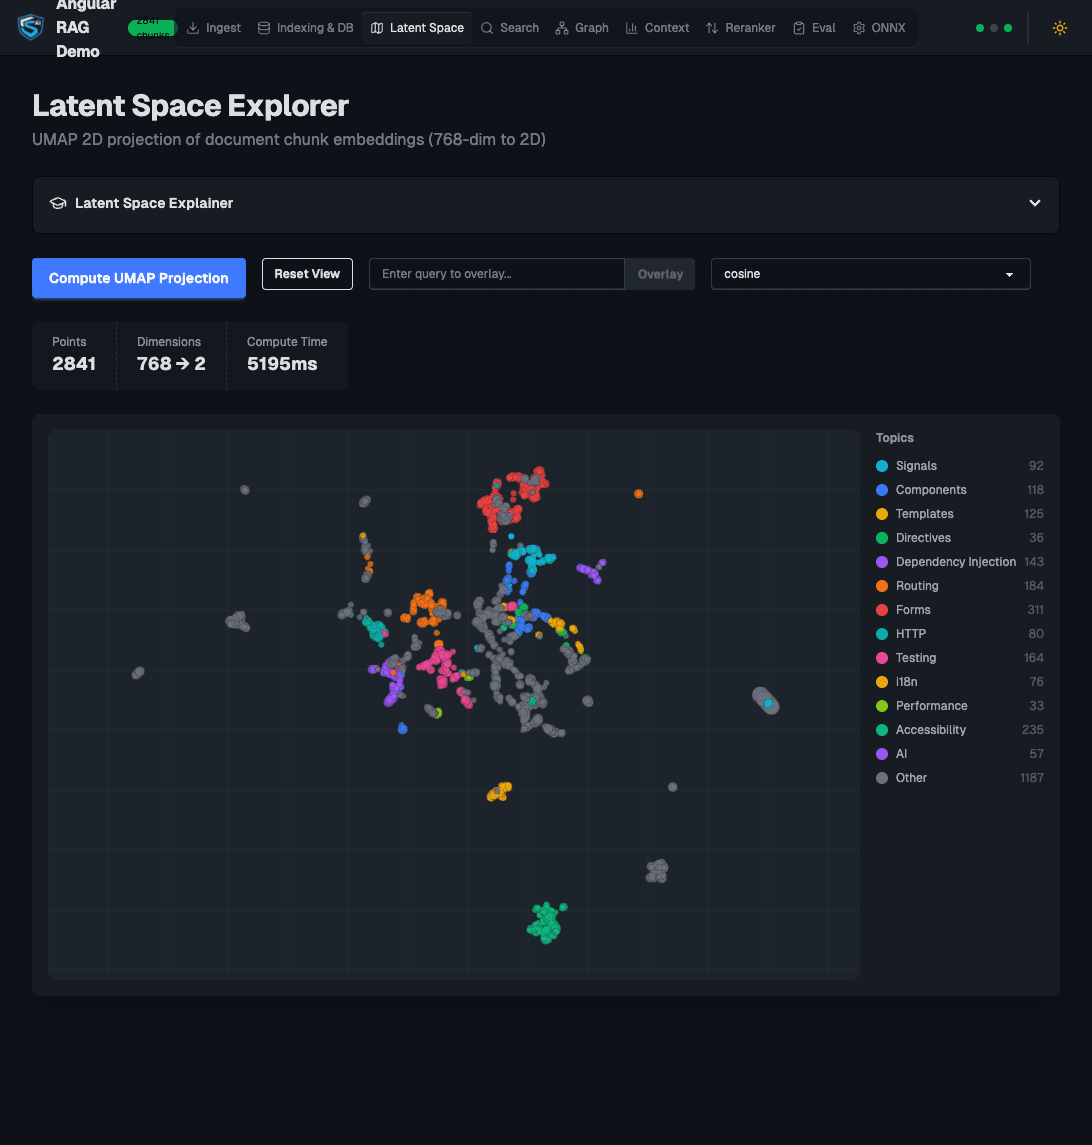The height and width of the screenshot is (1145, 1092).
Task: Click the Compute Time 5195ms value
Action: click(x=282, y=364)
